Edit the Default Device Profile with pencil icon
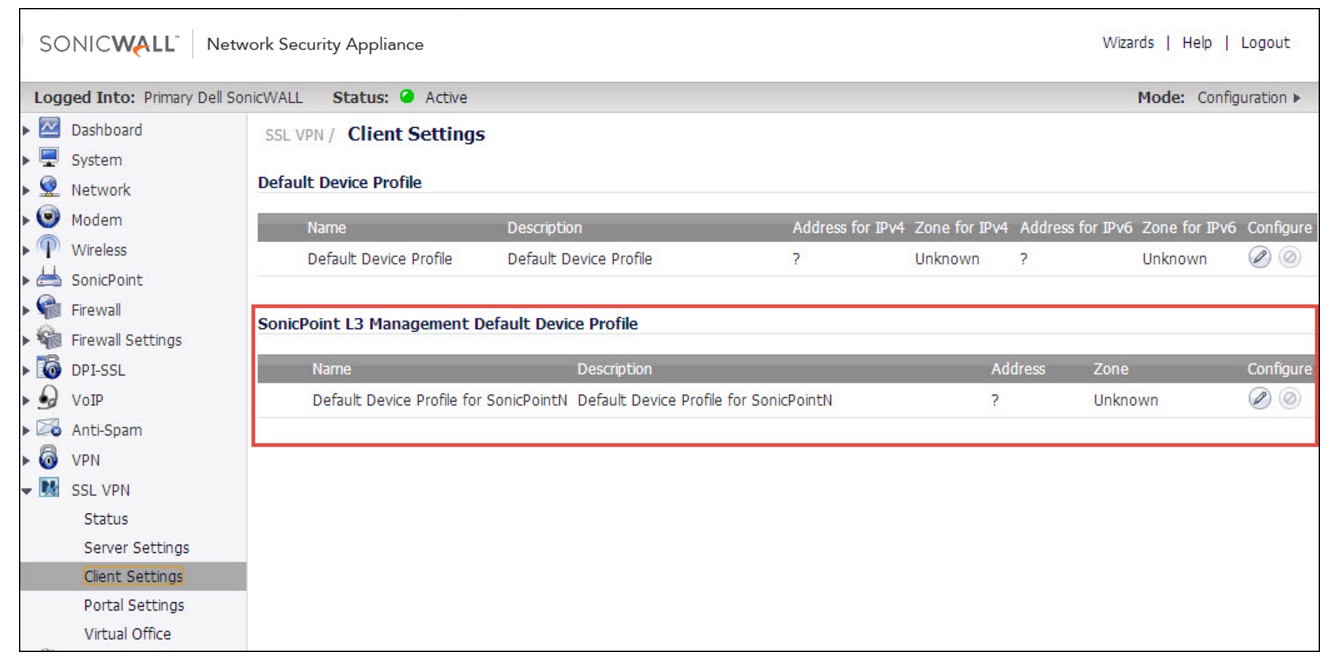1334x666 pixels. click(1260, 258)
